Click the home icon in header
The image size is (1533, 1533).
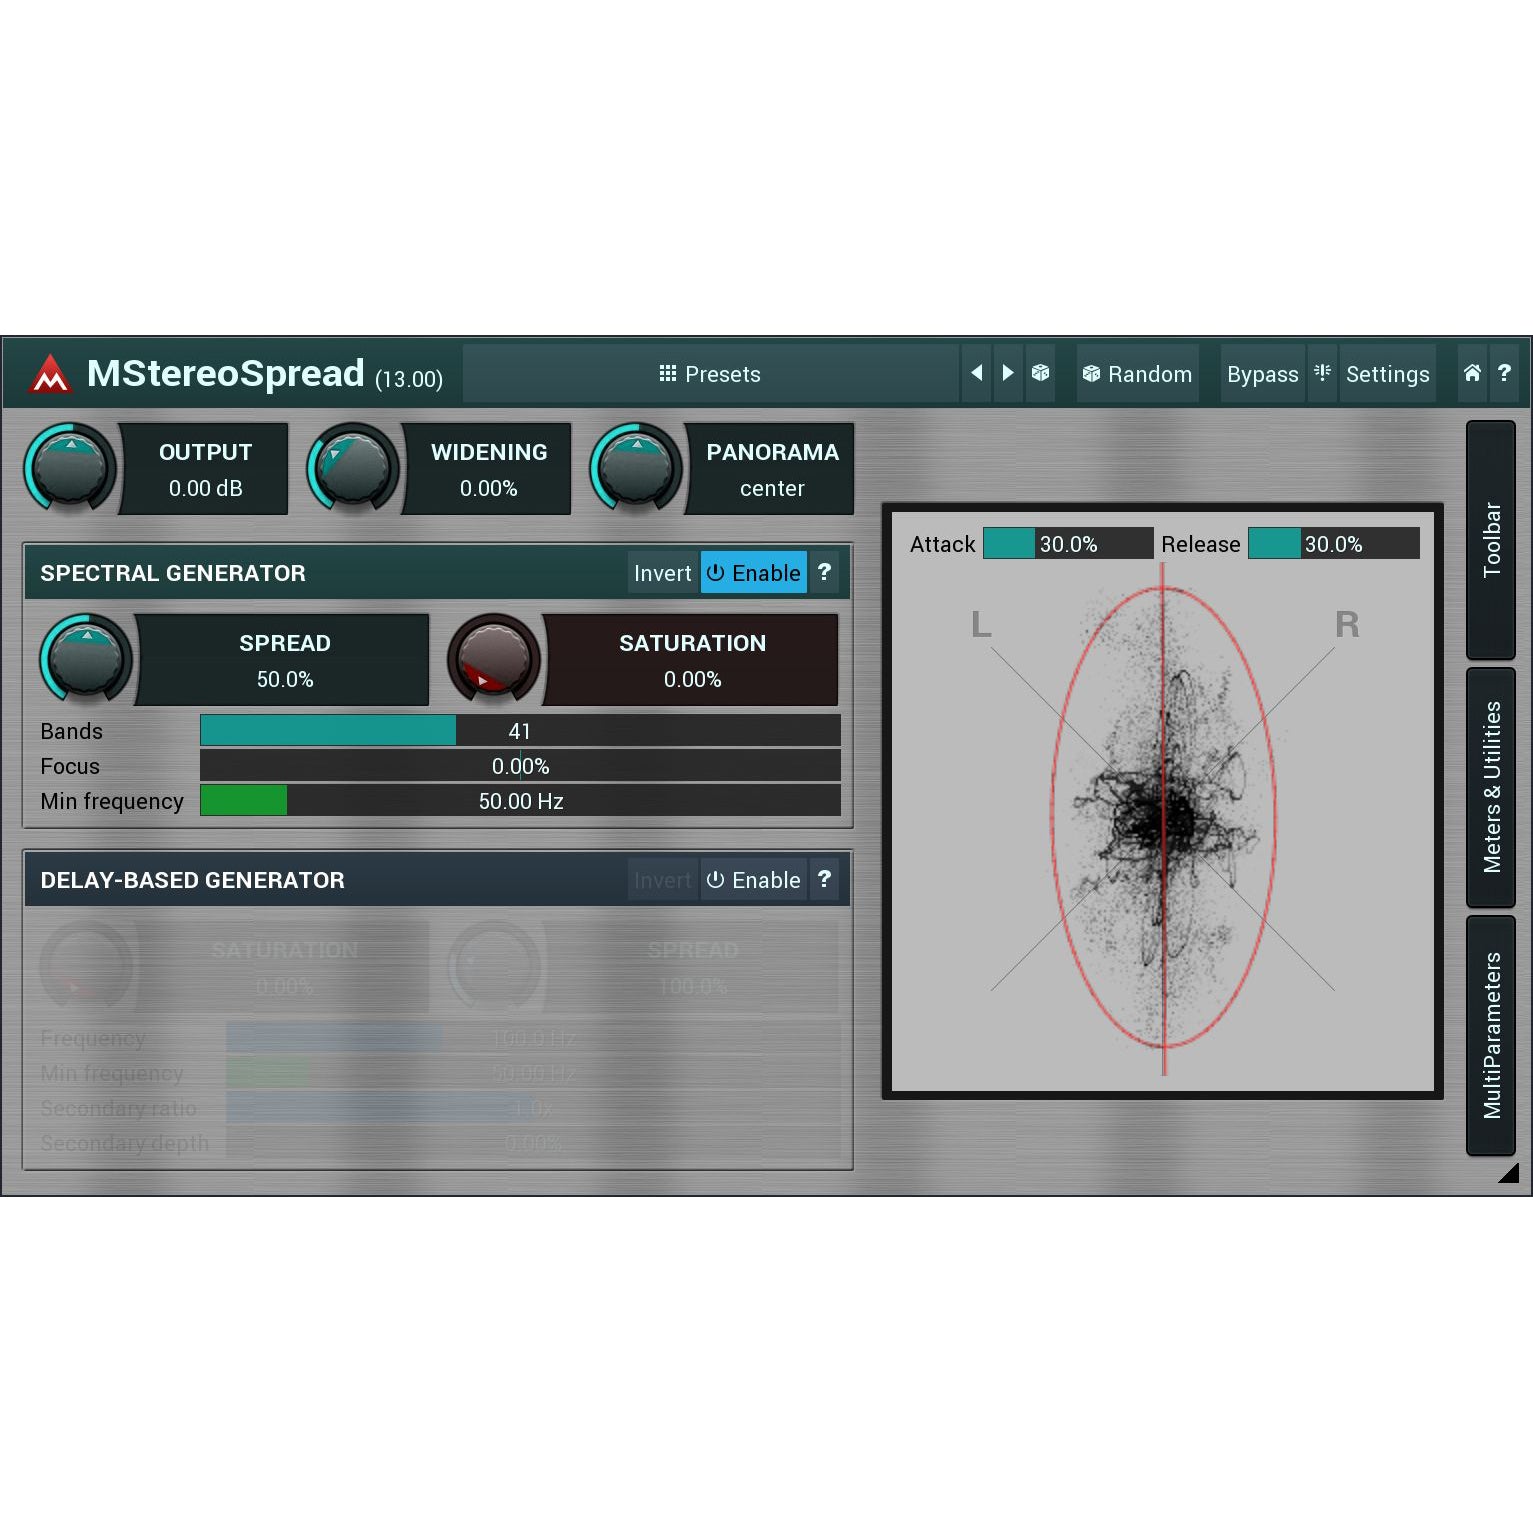click(x=1472, y=373)
